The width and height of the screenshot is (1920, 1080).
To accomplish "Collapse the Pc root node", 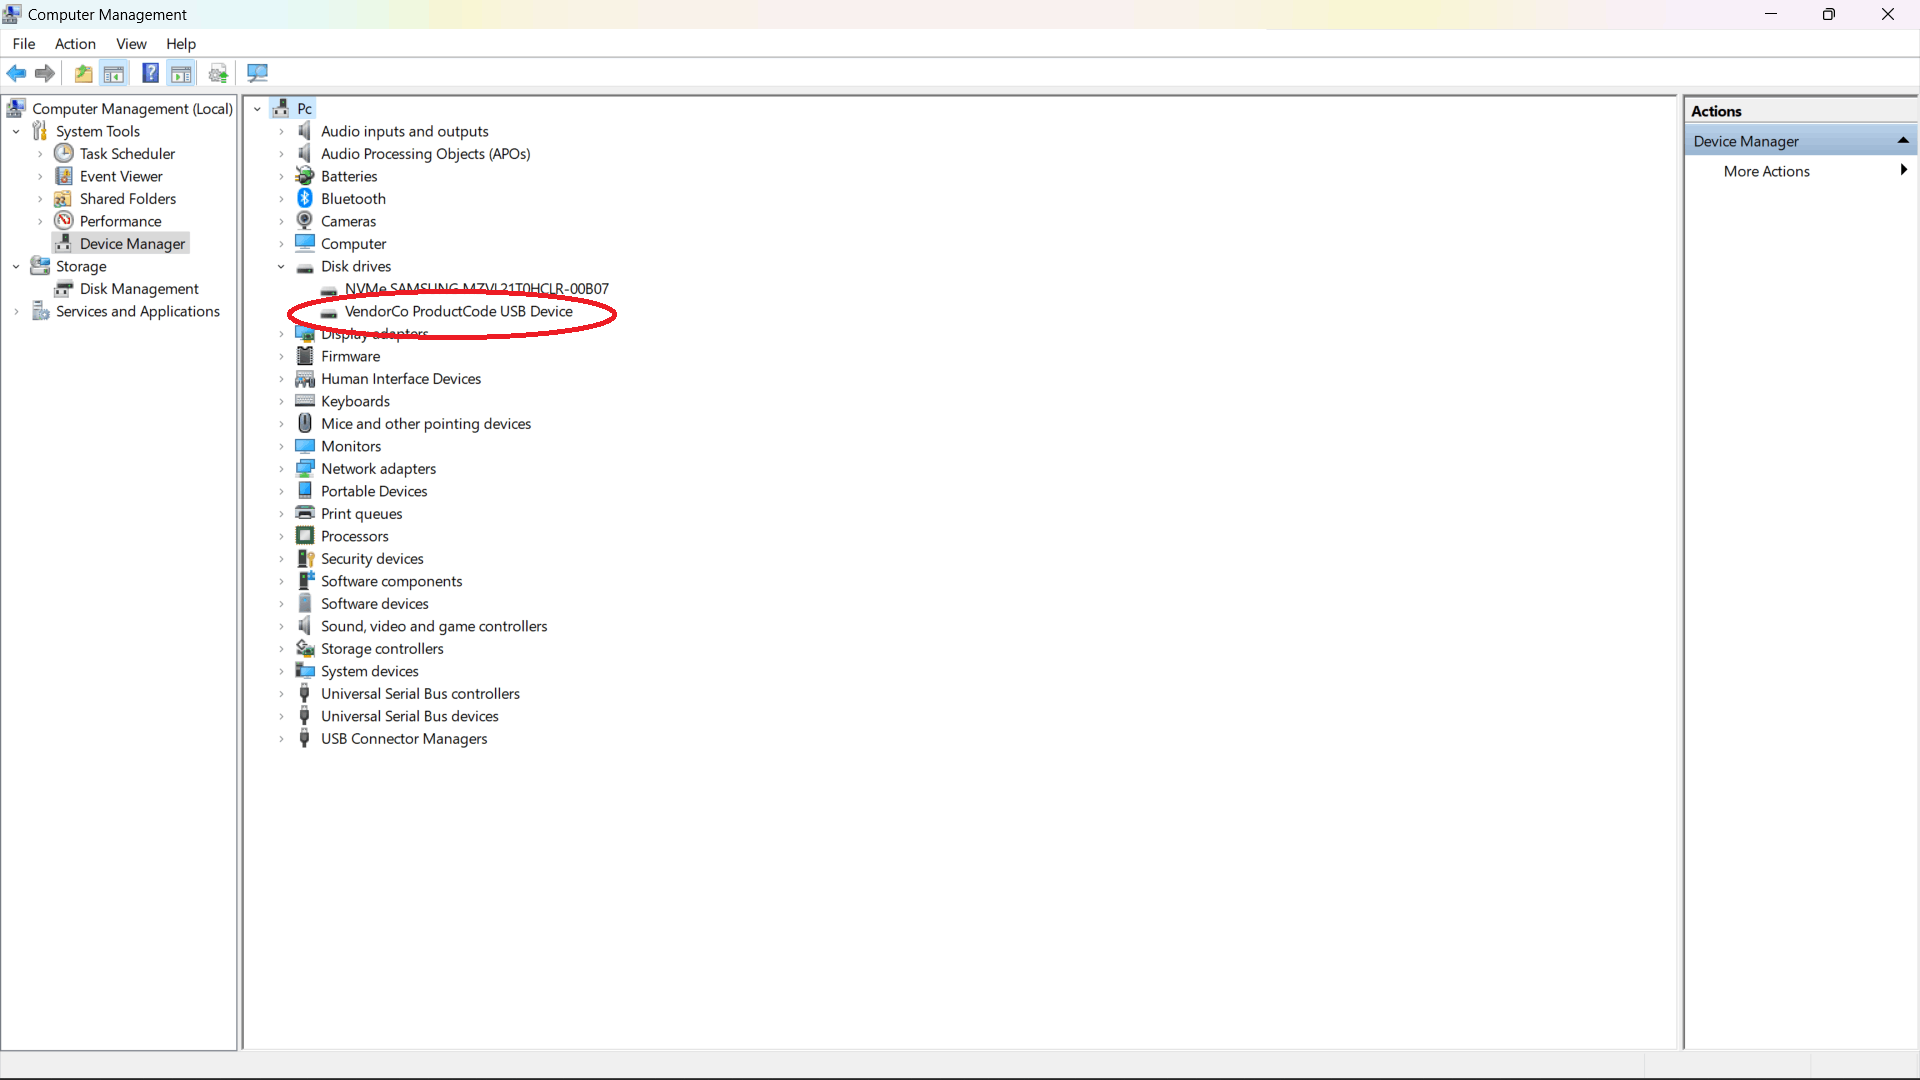I will [x=257, y=108].
